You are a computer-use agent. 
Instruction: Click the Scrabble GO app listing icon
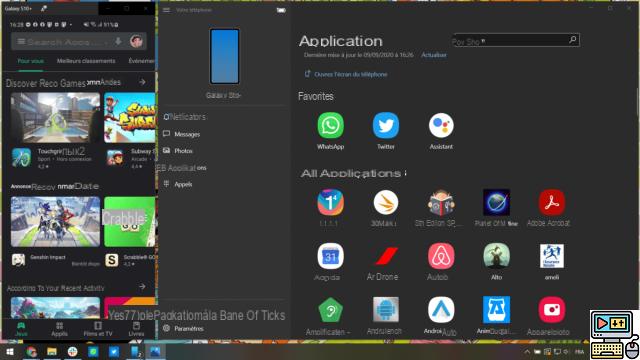coord(112,260)
